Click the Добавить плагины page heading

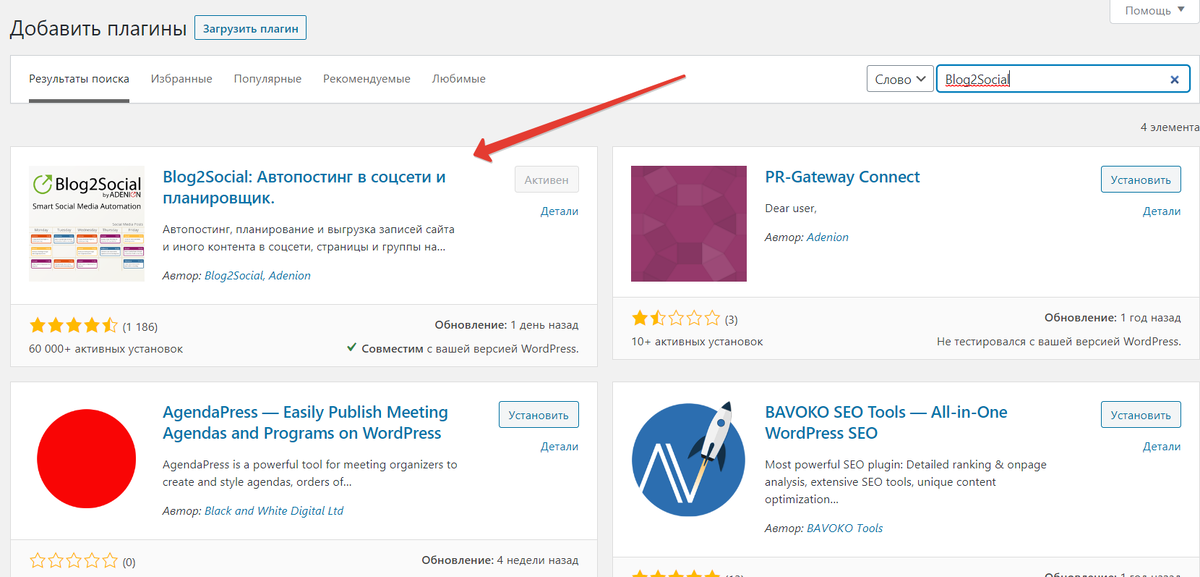coord(98,28)
